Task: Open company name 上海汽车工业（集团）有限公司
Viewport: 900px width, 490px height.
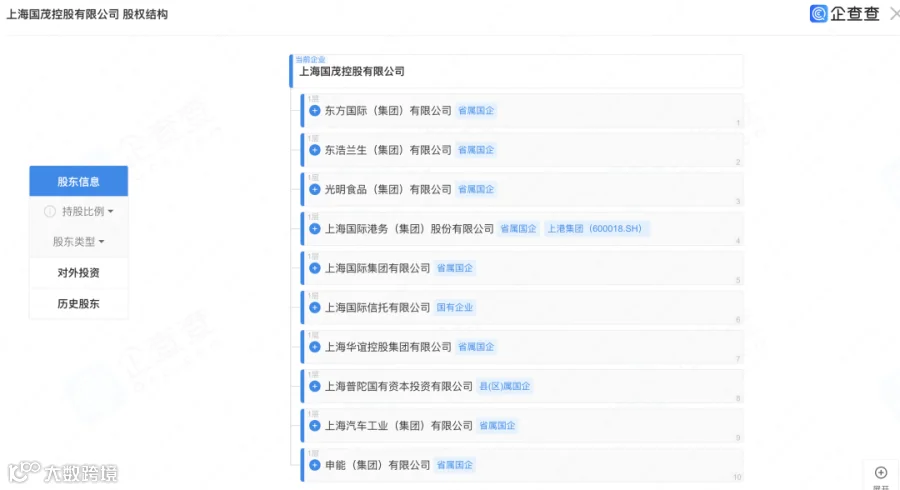Action: pos(399,426)
